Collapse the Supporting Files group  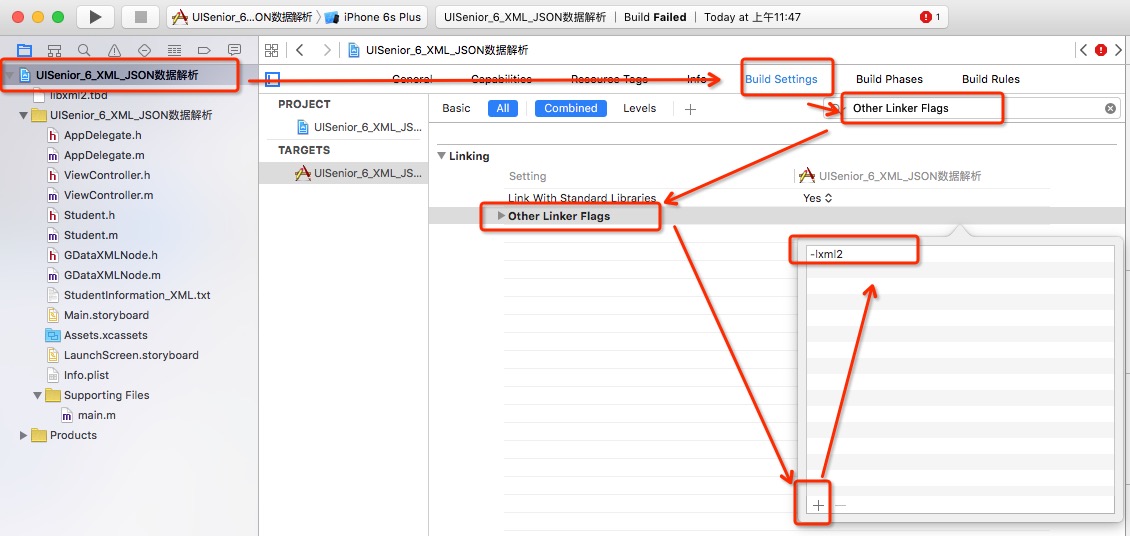pos(37,395)
